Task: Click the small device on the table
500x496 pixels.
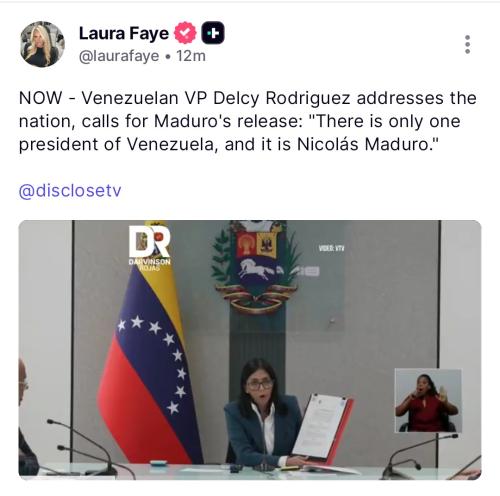Action: tap(158, 463)
